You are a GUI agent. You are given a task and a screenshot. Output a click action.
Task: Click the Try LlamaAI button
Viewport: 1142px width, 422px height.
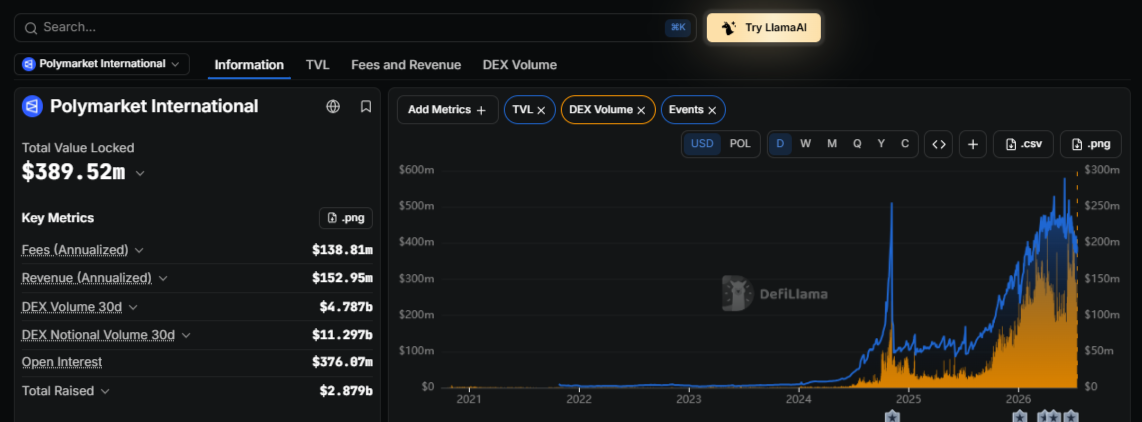pyautogui.click(x=764, y=28)
